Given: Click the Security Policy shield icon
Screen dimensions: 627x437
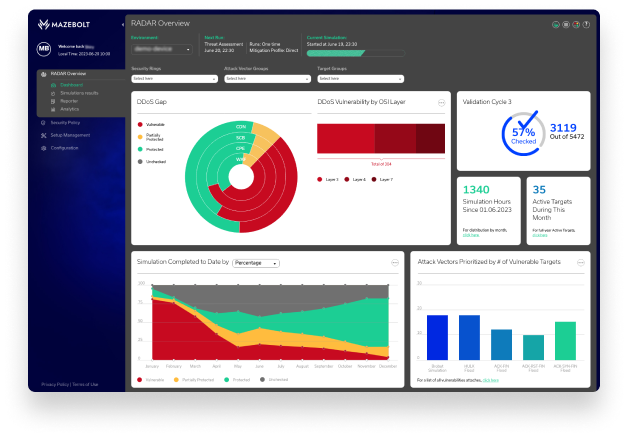Looking at the screenshot, I should [x=43, y=122].
